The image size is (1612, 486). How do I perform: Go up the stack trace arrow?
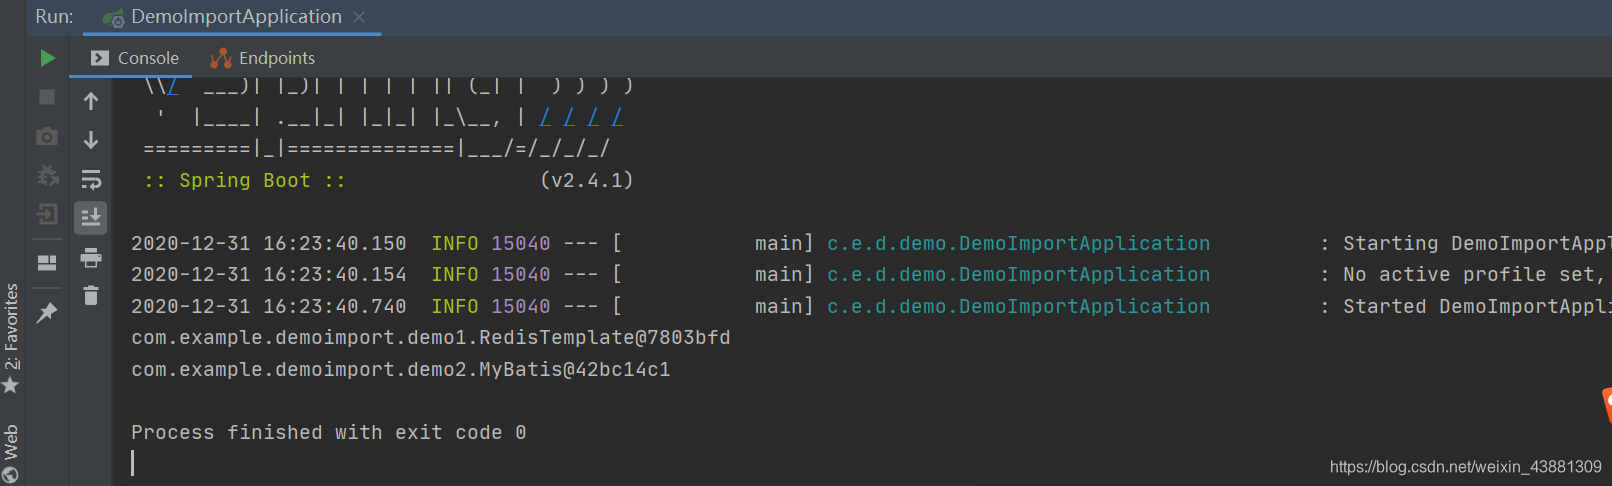pos(91,101)
